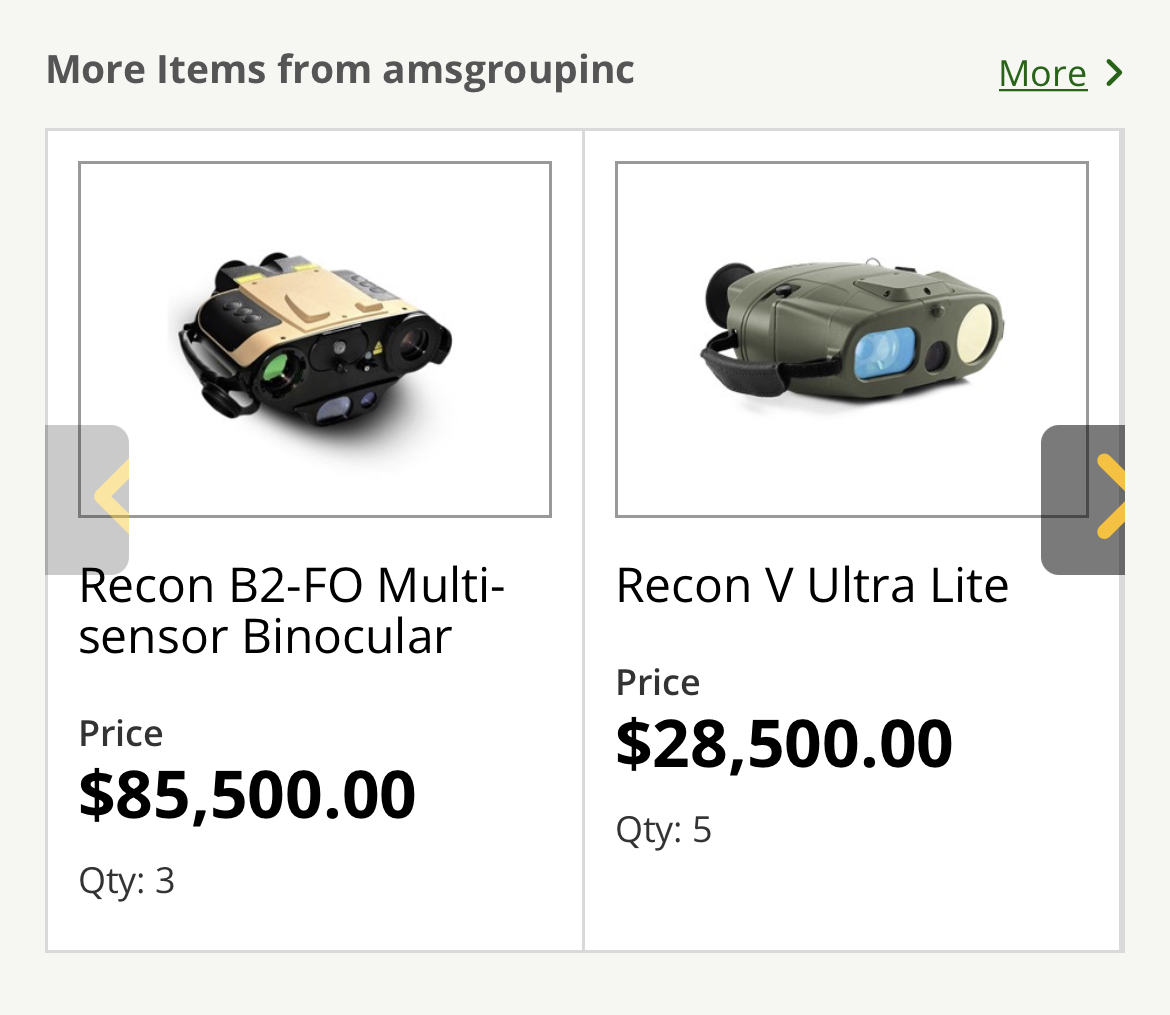This screenshot has width=1170, height=1015.
Task: Click the Price label above $85,500.00
Action: [121, 733]
